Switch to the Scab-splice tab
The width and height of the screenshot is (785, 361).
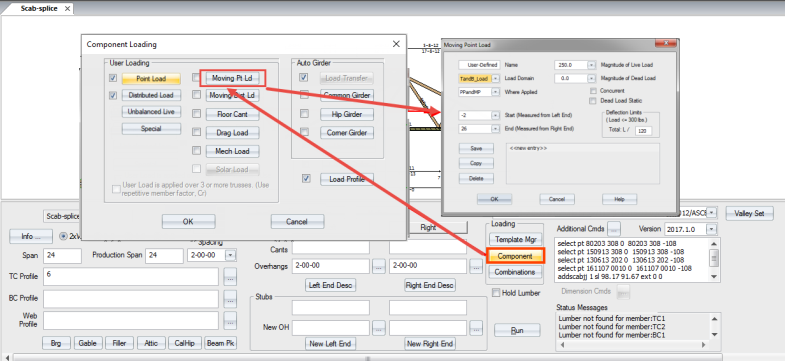tap(39, 9)
